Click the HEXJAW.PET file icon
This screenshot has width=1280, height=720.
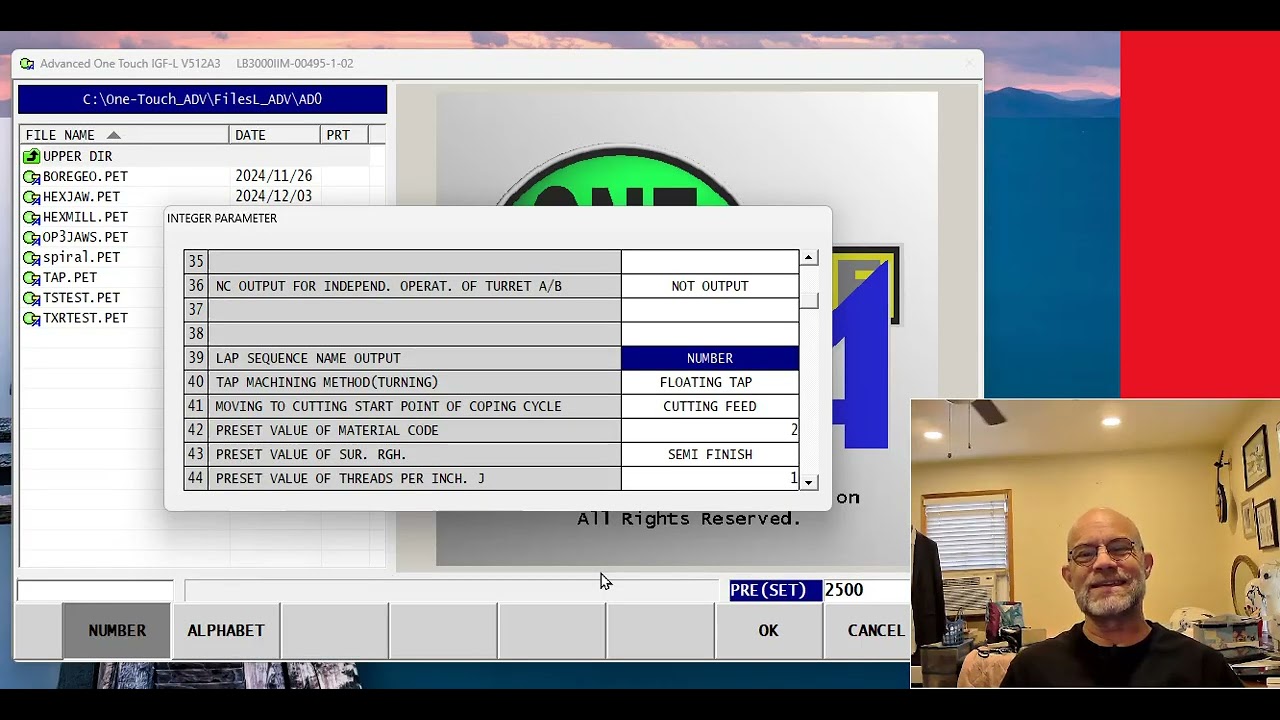[31, 197]
